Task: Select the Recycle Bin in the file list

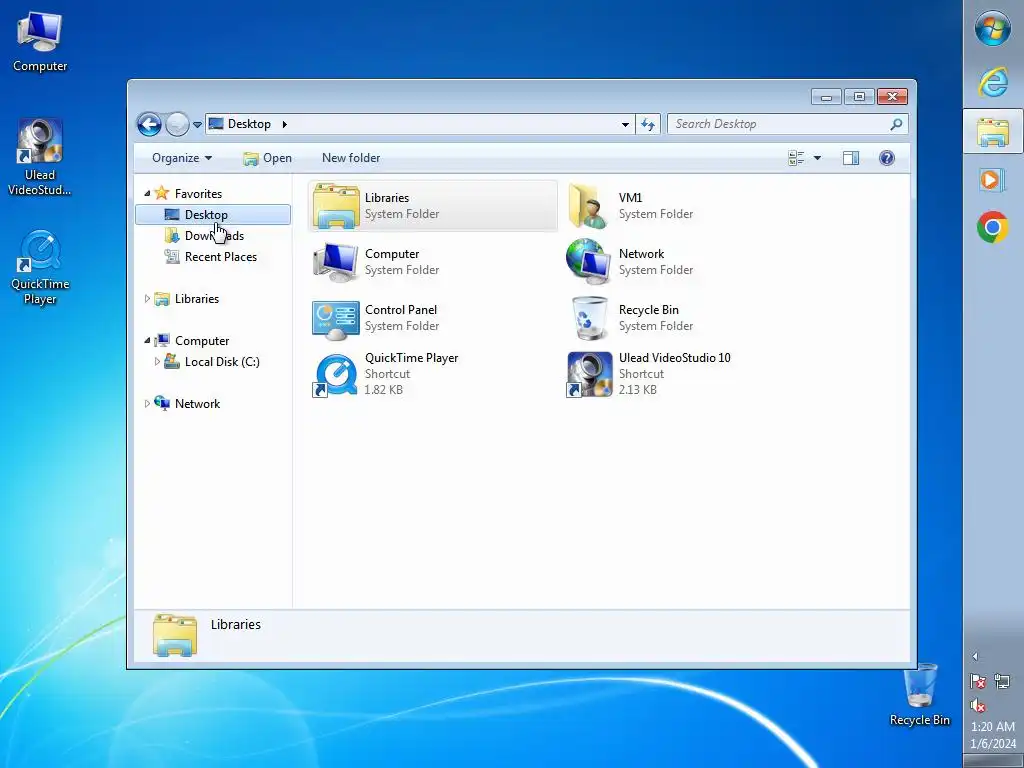Action: (686, 318)
